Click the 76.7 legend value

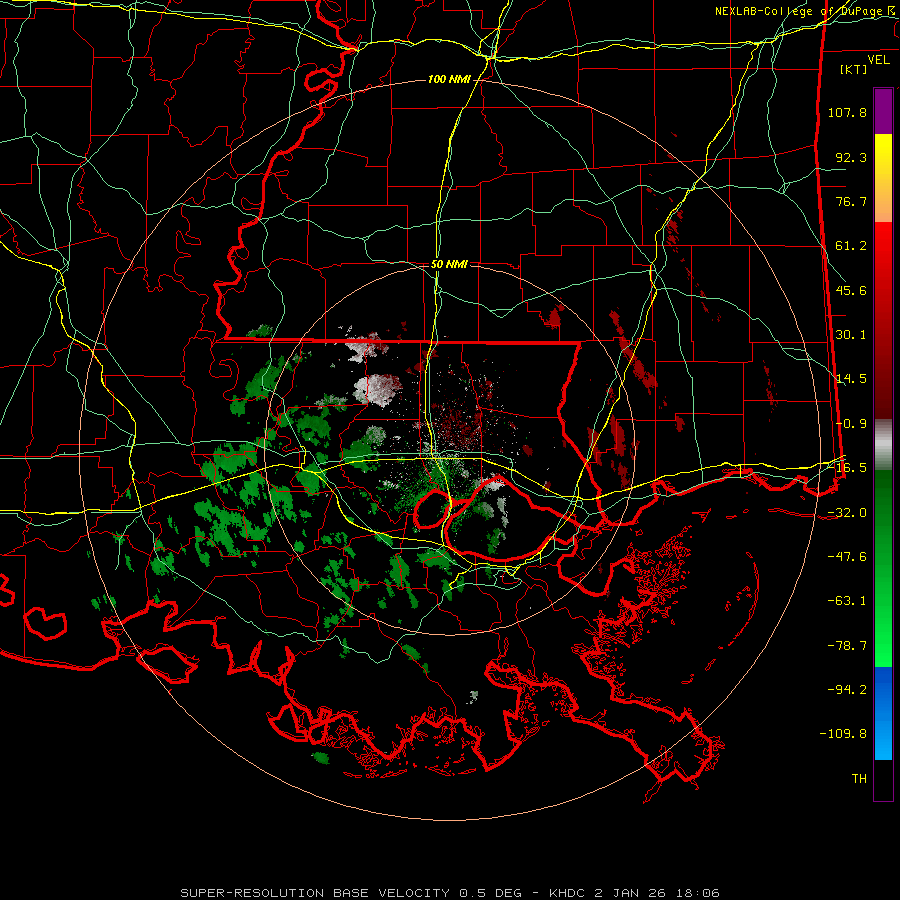click(x=851, y=201)
